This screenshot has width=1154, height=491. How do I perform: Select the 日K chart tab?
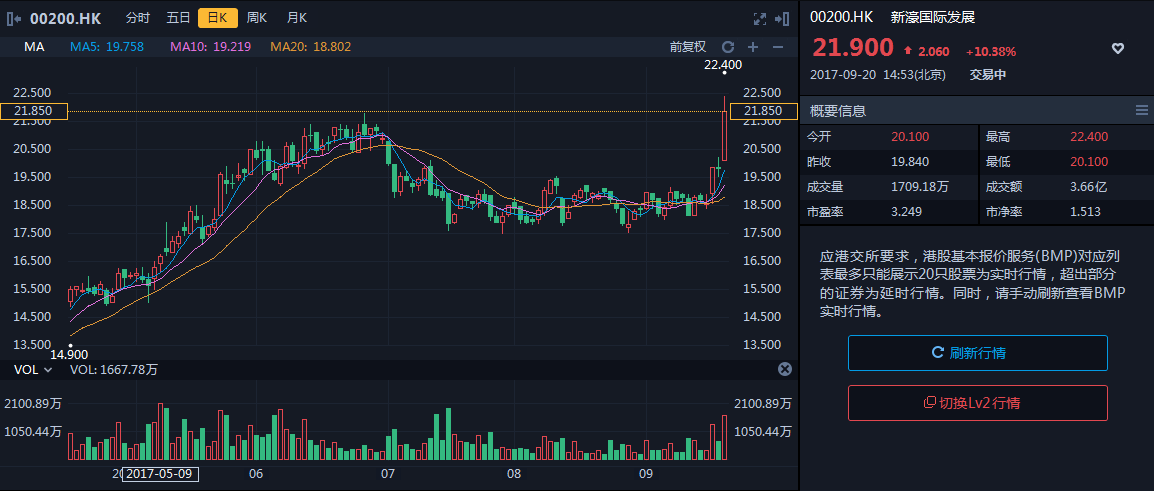tap(217, 18)
